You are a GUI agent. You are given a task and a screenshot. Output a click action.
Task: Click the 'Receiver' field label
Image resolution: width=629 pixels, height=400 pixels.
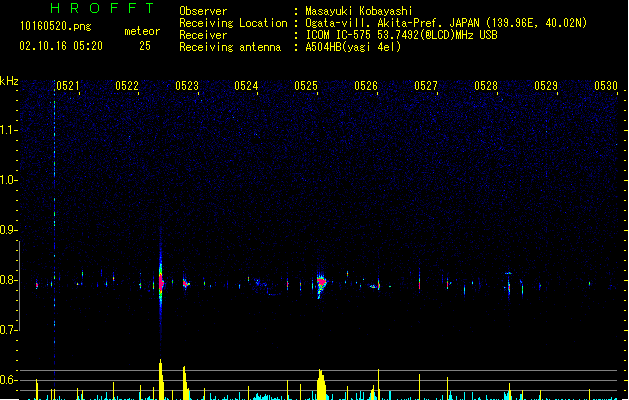[x=203, y=35]
